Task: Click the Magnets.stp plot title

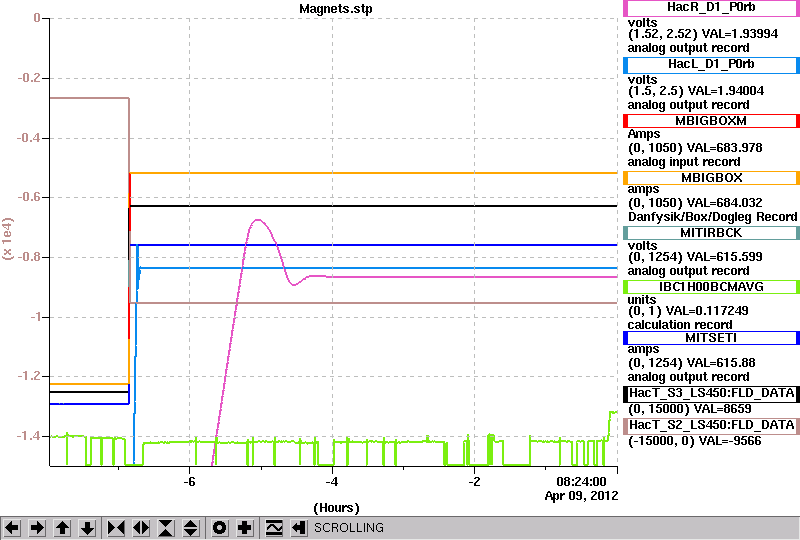Action: [336, 9]
